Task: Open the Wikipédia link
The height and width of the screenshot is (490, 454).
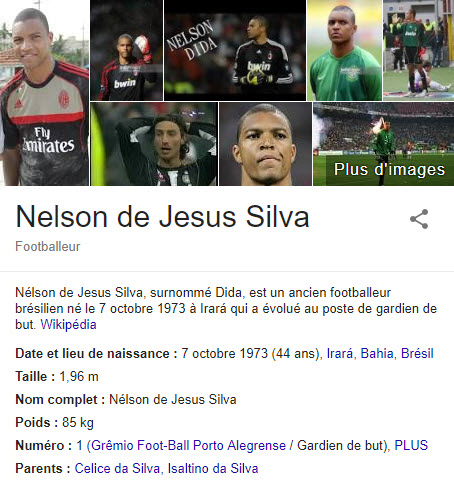Action: (68, 324)
